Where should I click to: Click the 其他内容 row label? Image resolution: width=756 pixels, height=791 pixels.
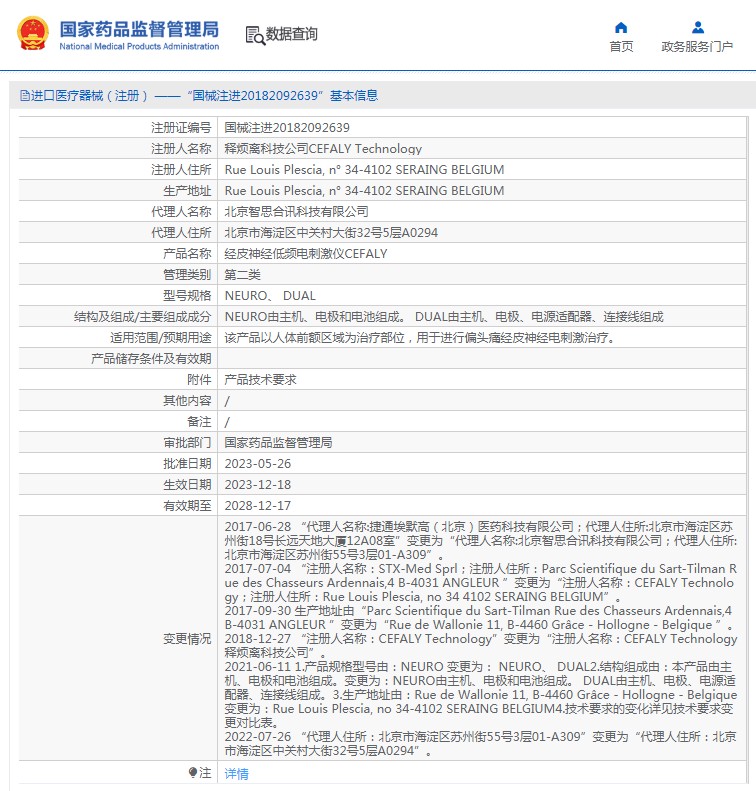click(x=187, y=401)
